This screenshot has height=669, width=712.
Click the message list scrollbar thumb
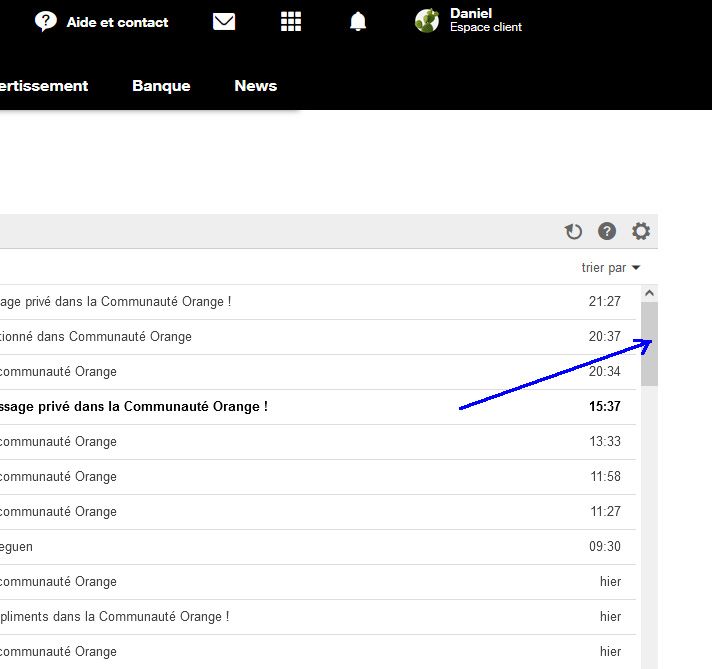pyautogui.click(x=649, y=344)
